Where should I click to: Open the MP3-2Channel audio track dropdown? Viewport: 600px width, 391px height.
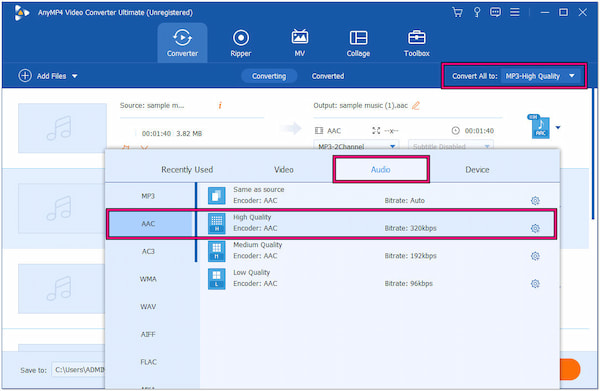point(356,146)
